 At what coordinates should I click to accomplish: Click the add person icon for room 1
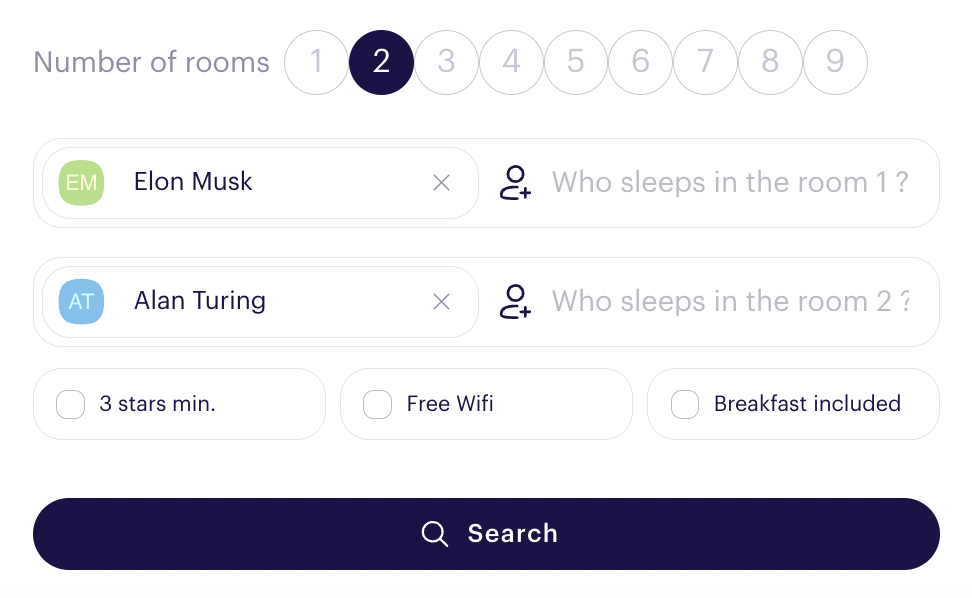(x=515, y=183)
